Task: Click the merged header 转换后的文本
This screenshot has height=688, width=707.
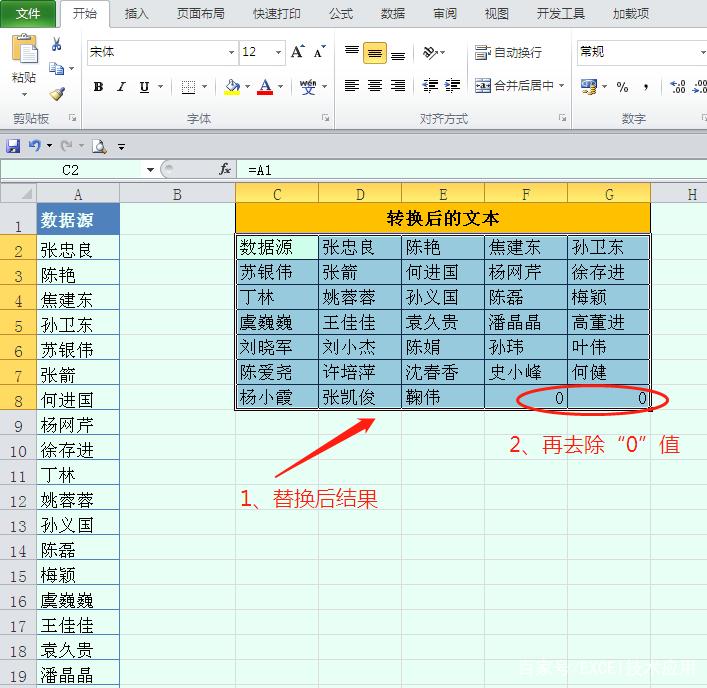Action: coord(443,218)
